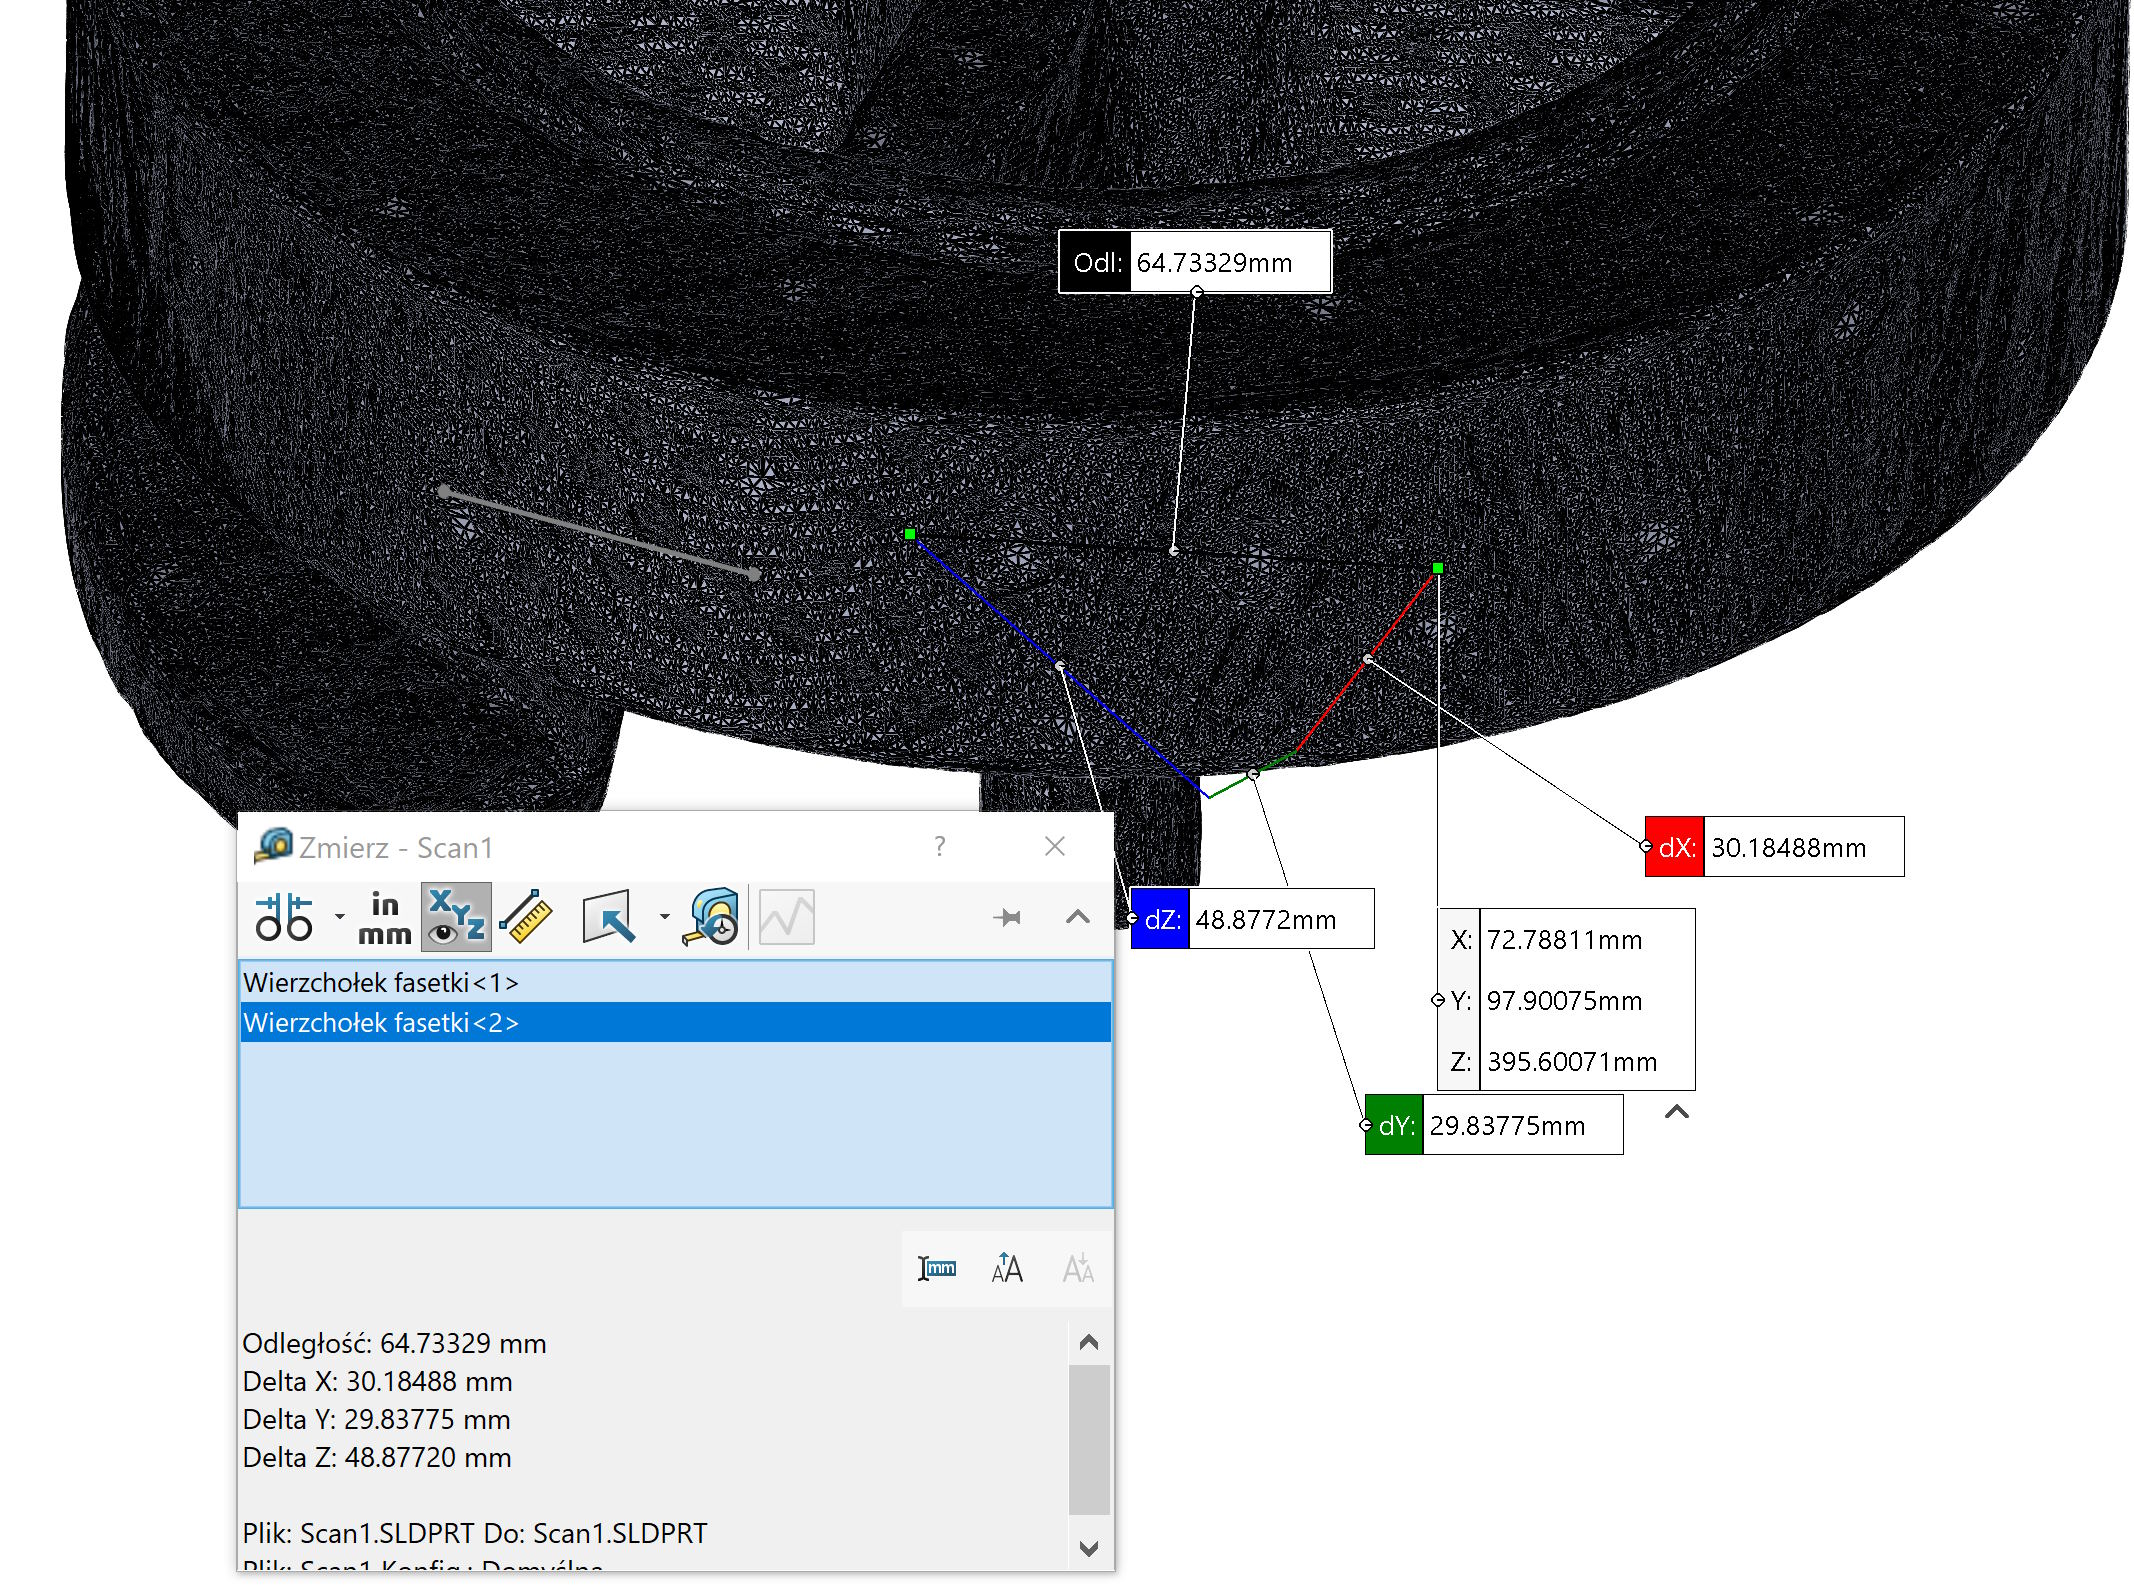Click the red dX callout label

pyautogui.click(x=1675, y=847)
